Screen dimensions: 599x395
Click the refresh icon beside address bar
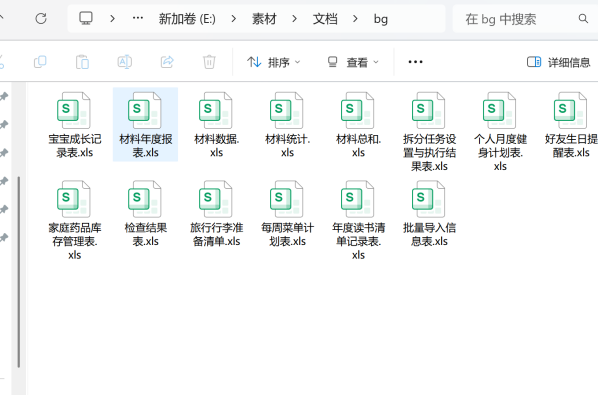[41, 18]
